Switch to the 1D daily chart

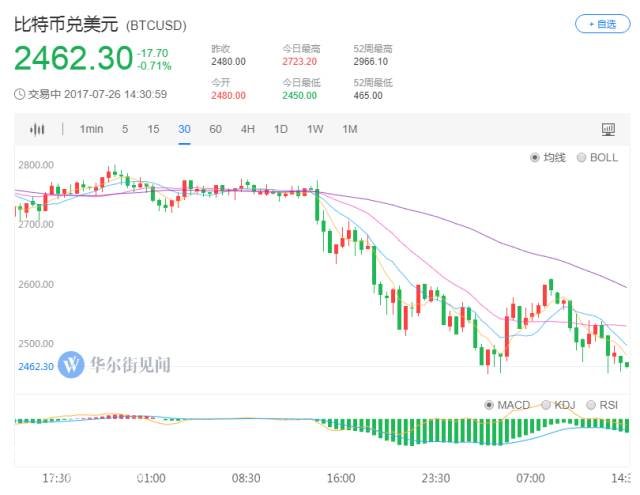coord(281,129)
